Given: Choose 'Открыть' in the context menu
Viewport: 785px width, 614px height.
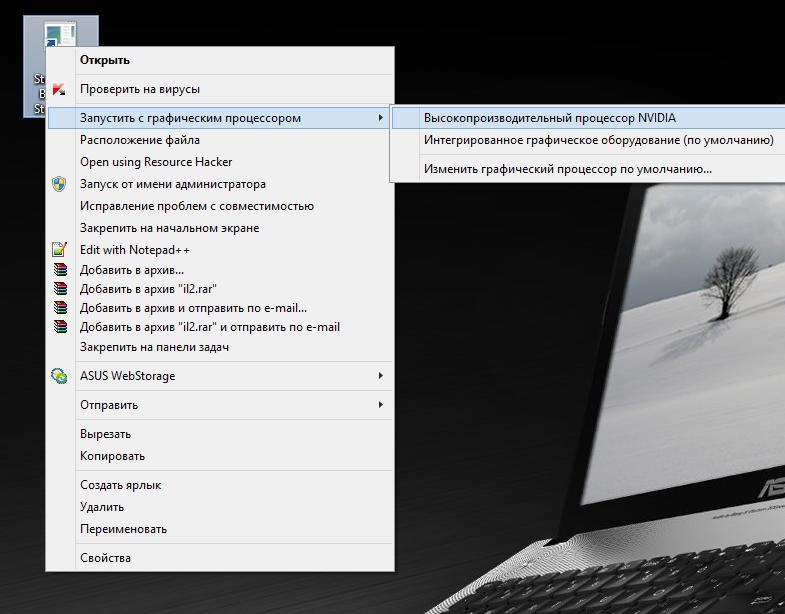Looking at the screenshot, I should (x=220, y=60).
